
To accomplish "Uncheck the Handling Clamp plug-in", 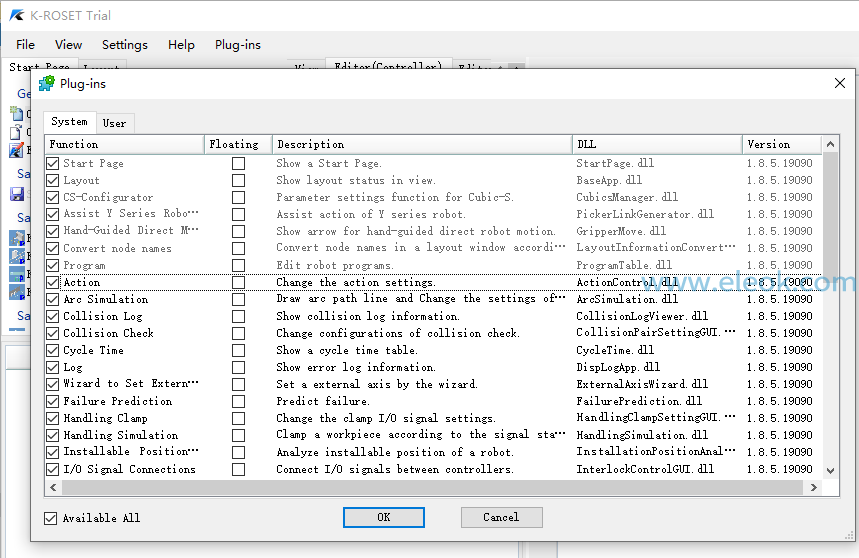I will click(53, 418).
